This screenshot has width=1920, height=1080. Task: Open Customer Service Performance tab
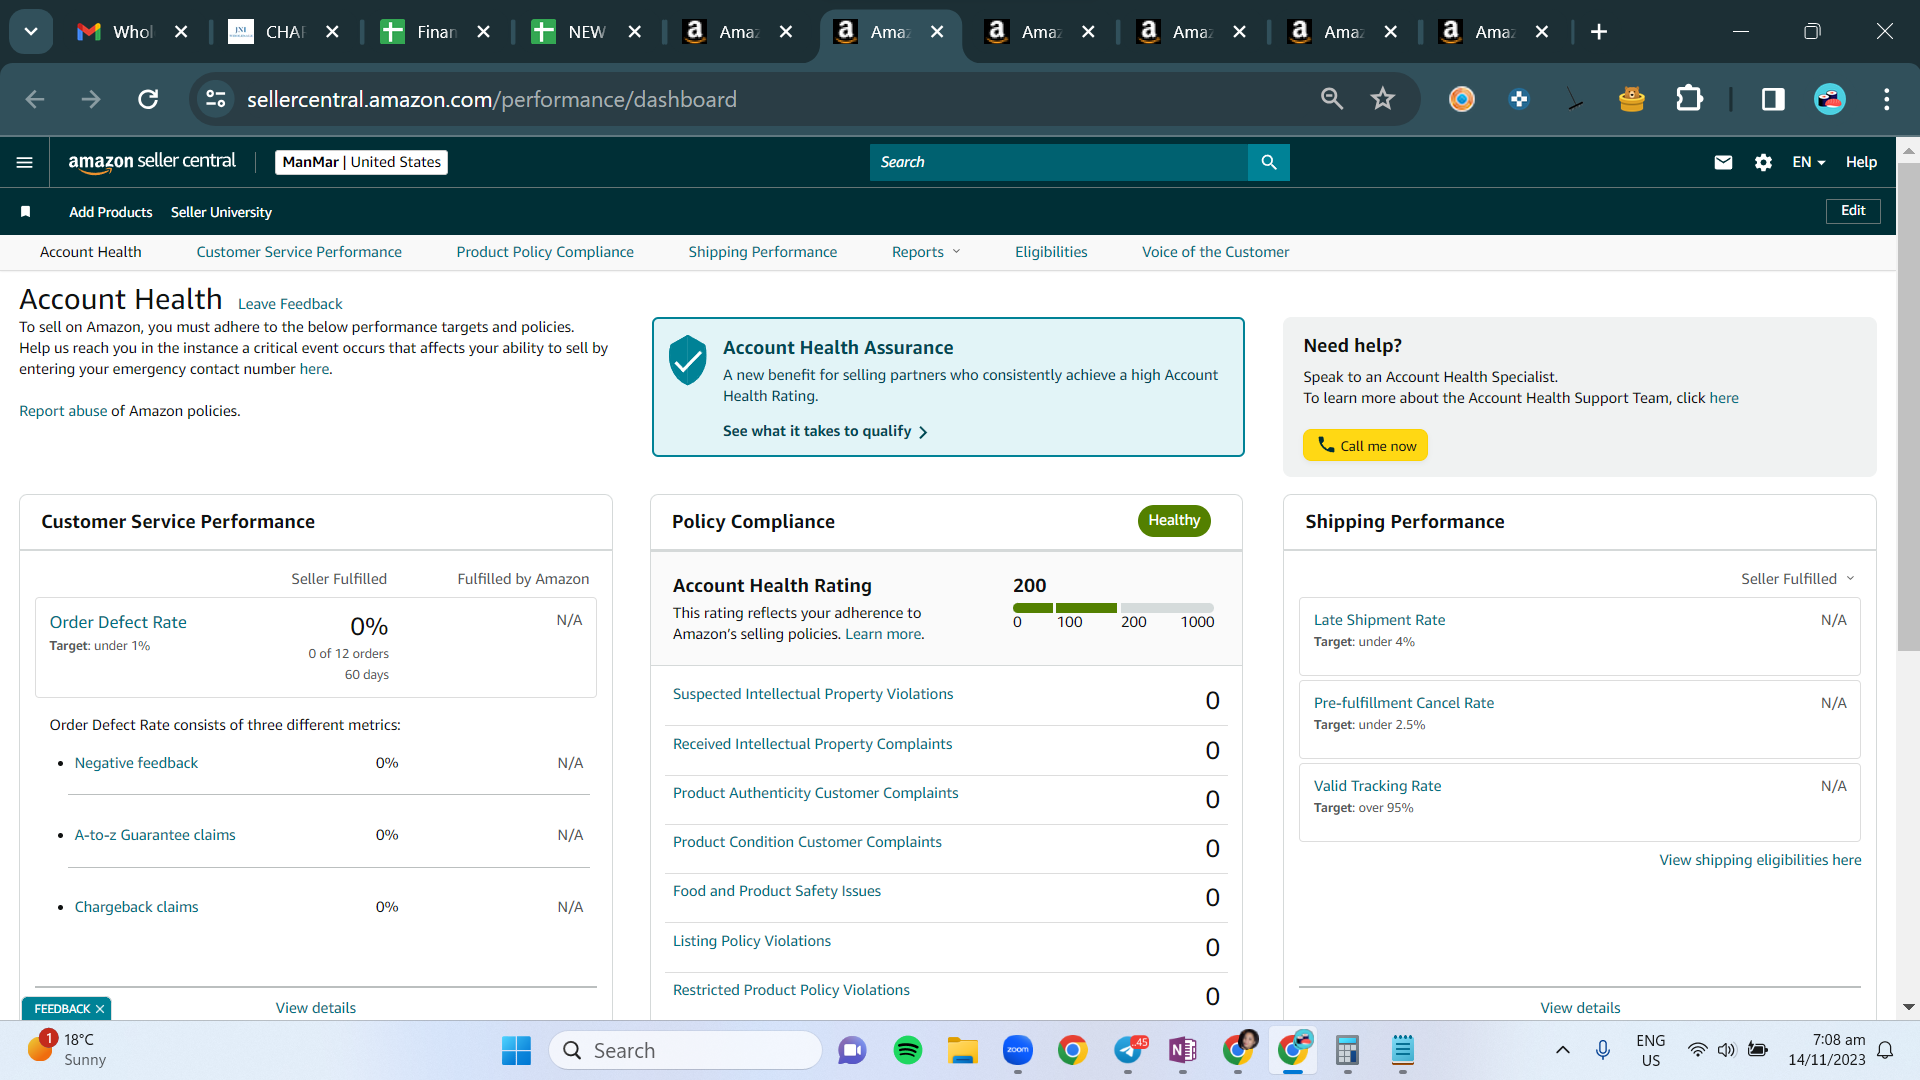click(299, 252)
